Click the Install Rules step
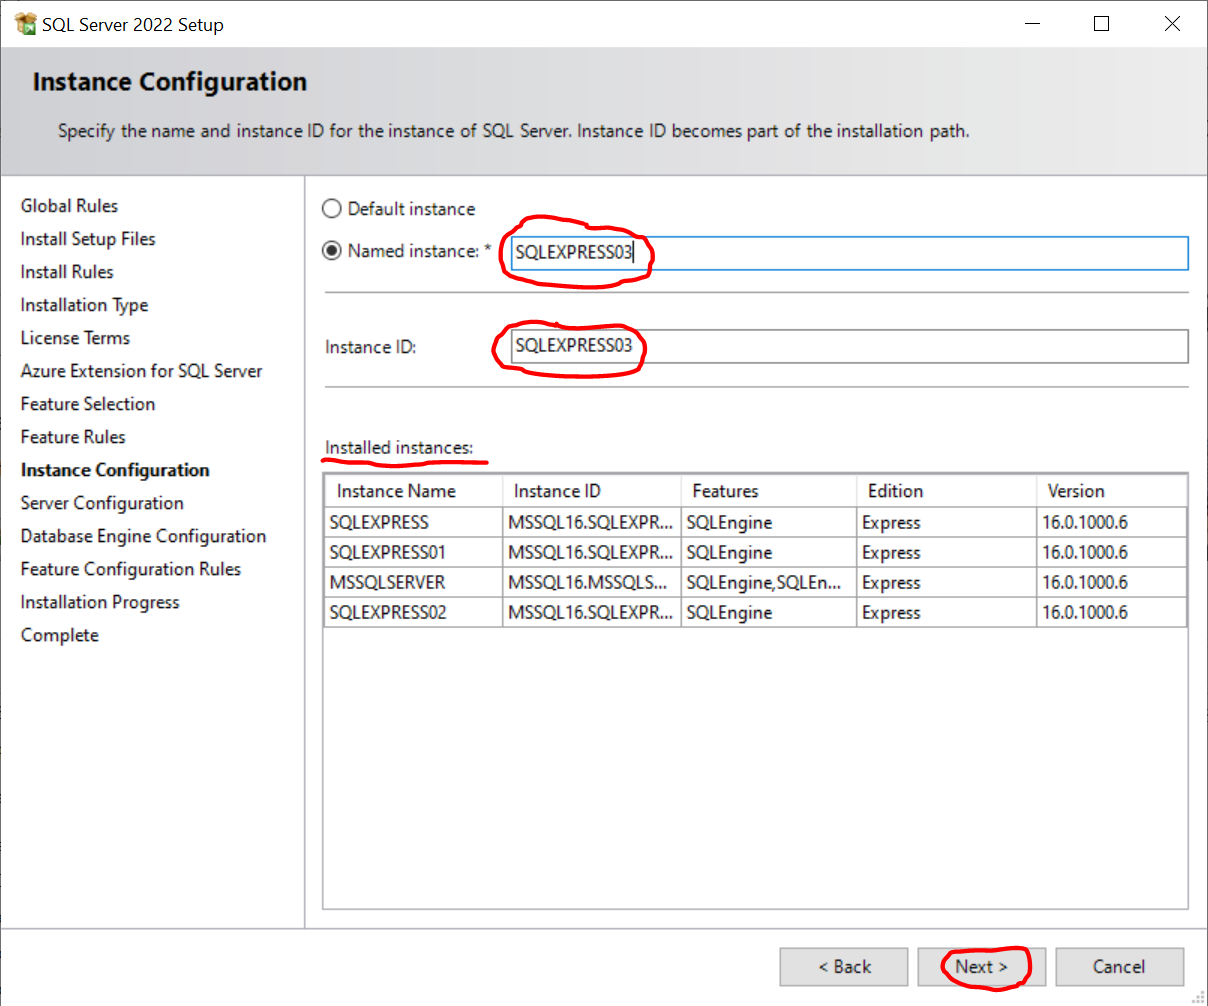The image size is (1208, 1006). [x=67, y=272]
